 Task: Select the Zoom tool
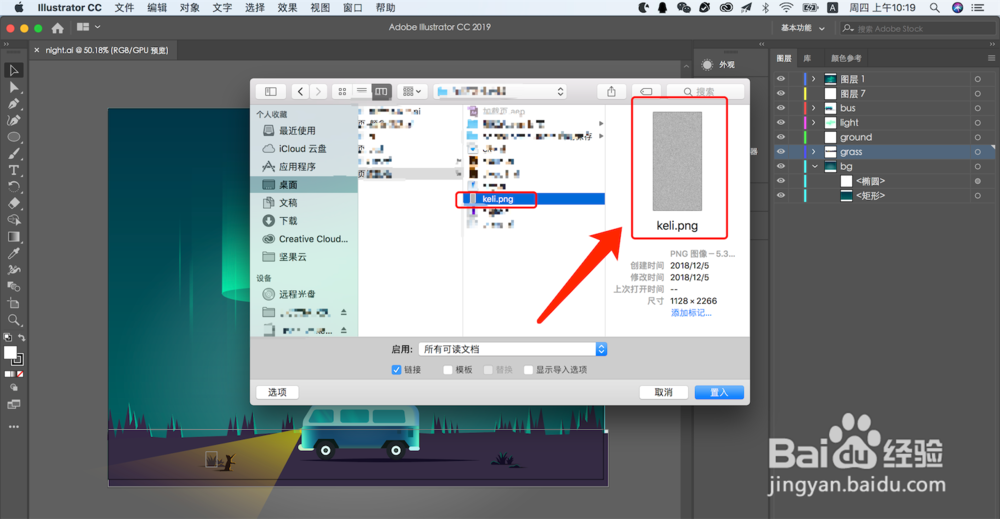point(14,320)
